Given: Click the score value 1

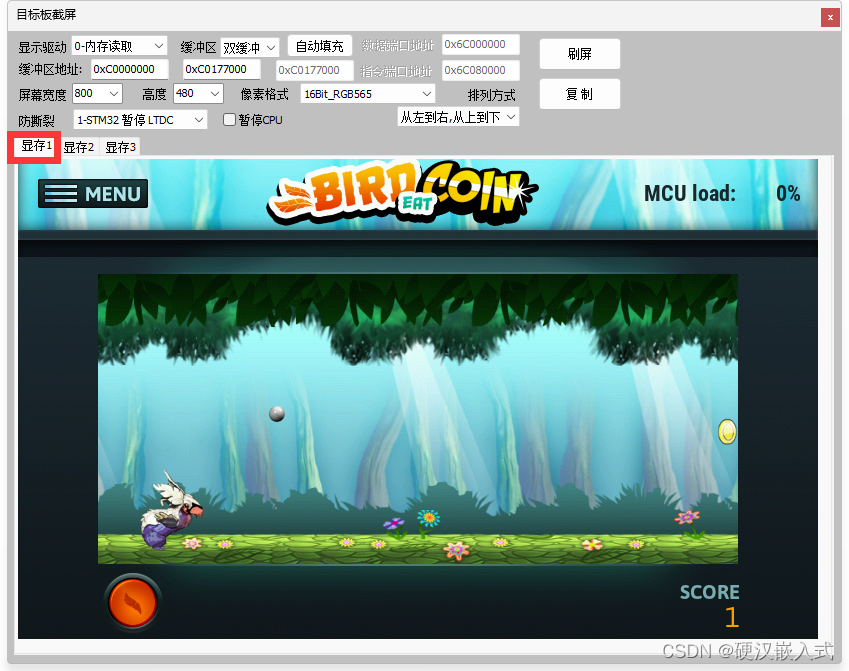Looking at the screenshot, I should pyautogui.click(x=732, y=617).
